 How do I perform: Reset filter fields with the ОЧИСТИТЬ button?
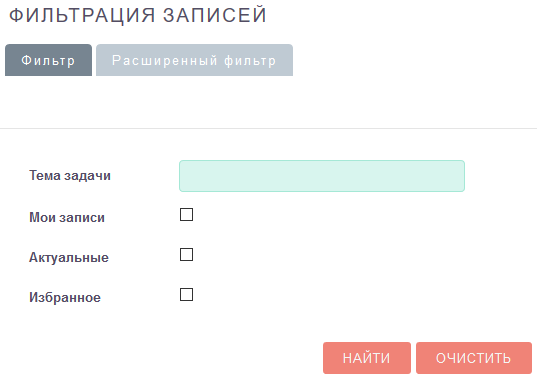pos(474,358)
